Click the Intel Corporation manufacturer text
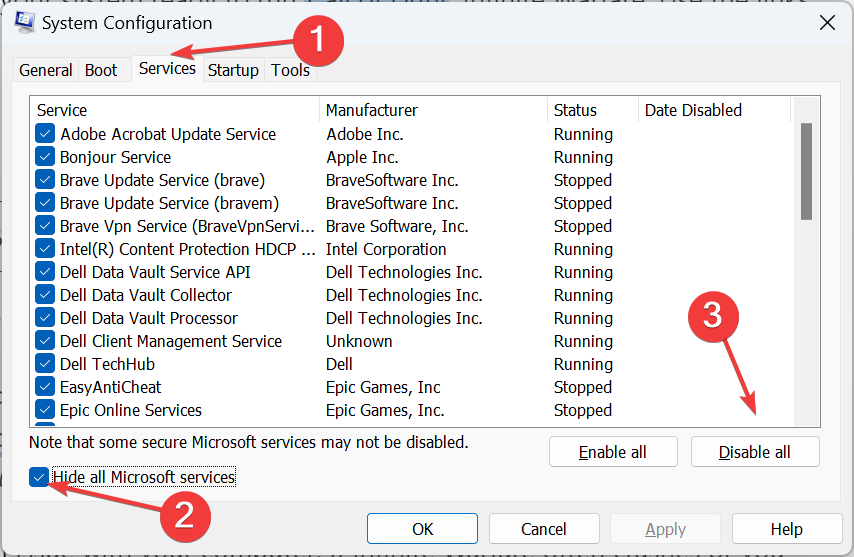This screenshot has height=557, width=854. pos(386,249)
